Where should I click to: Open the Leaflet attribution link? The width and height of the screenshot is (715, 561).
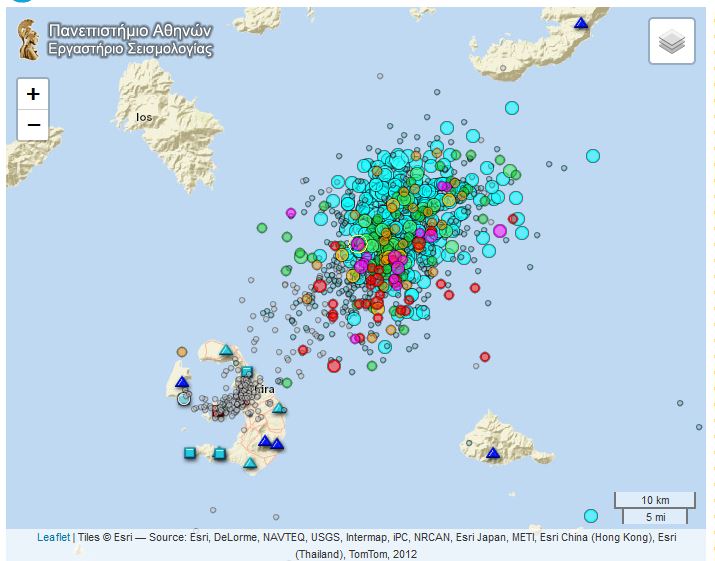[x=53, y=537]
